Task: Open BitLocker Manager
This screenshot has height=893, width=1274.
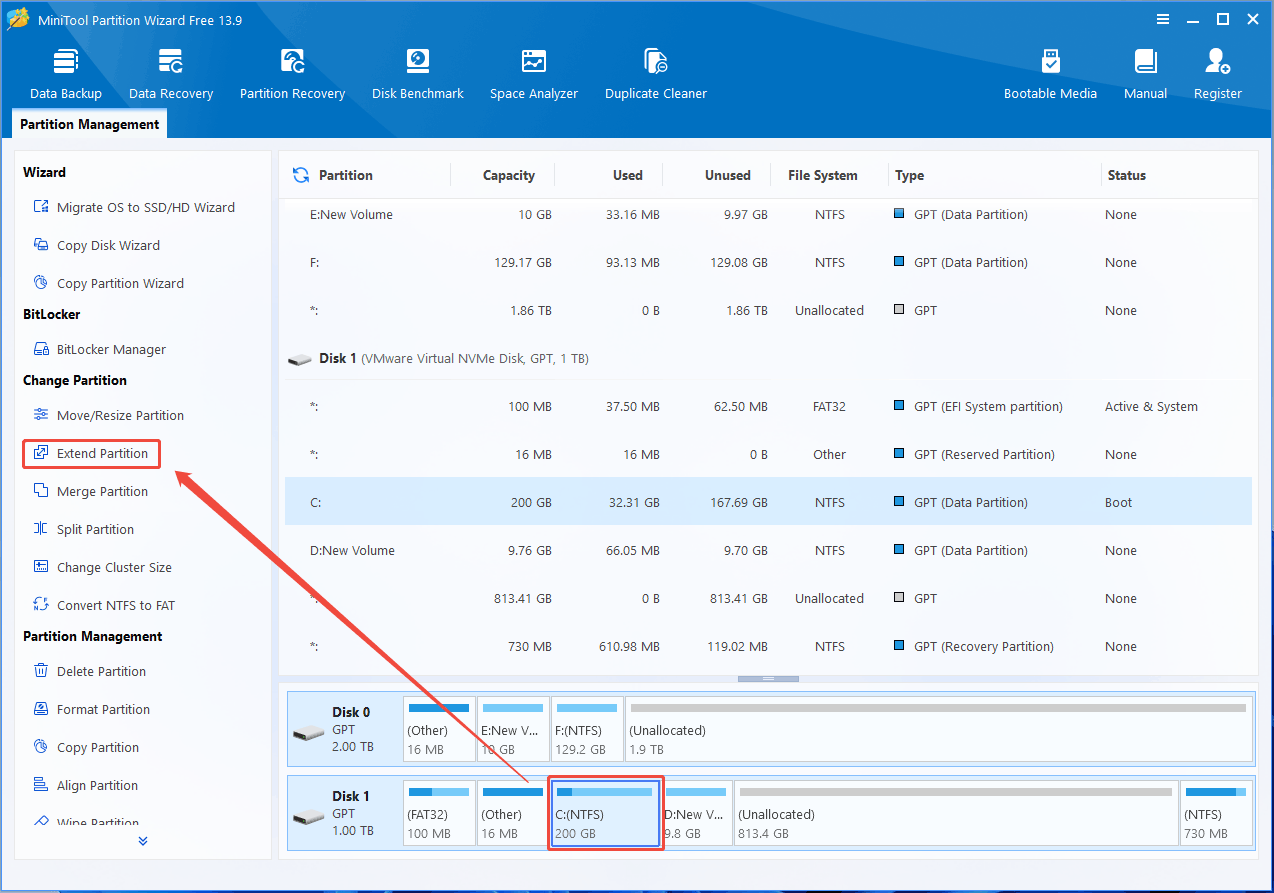Action: point(99,349)
